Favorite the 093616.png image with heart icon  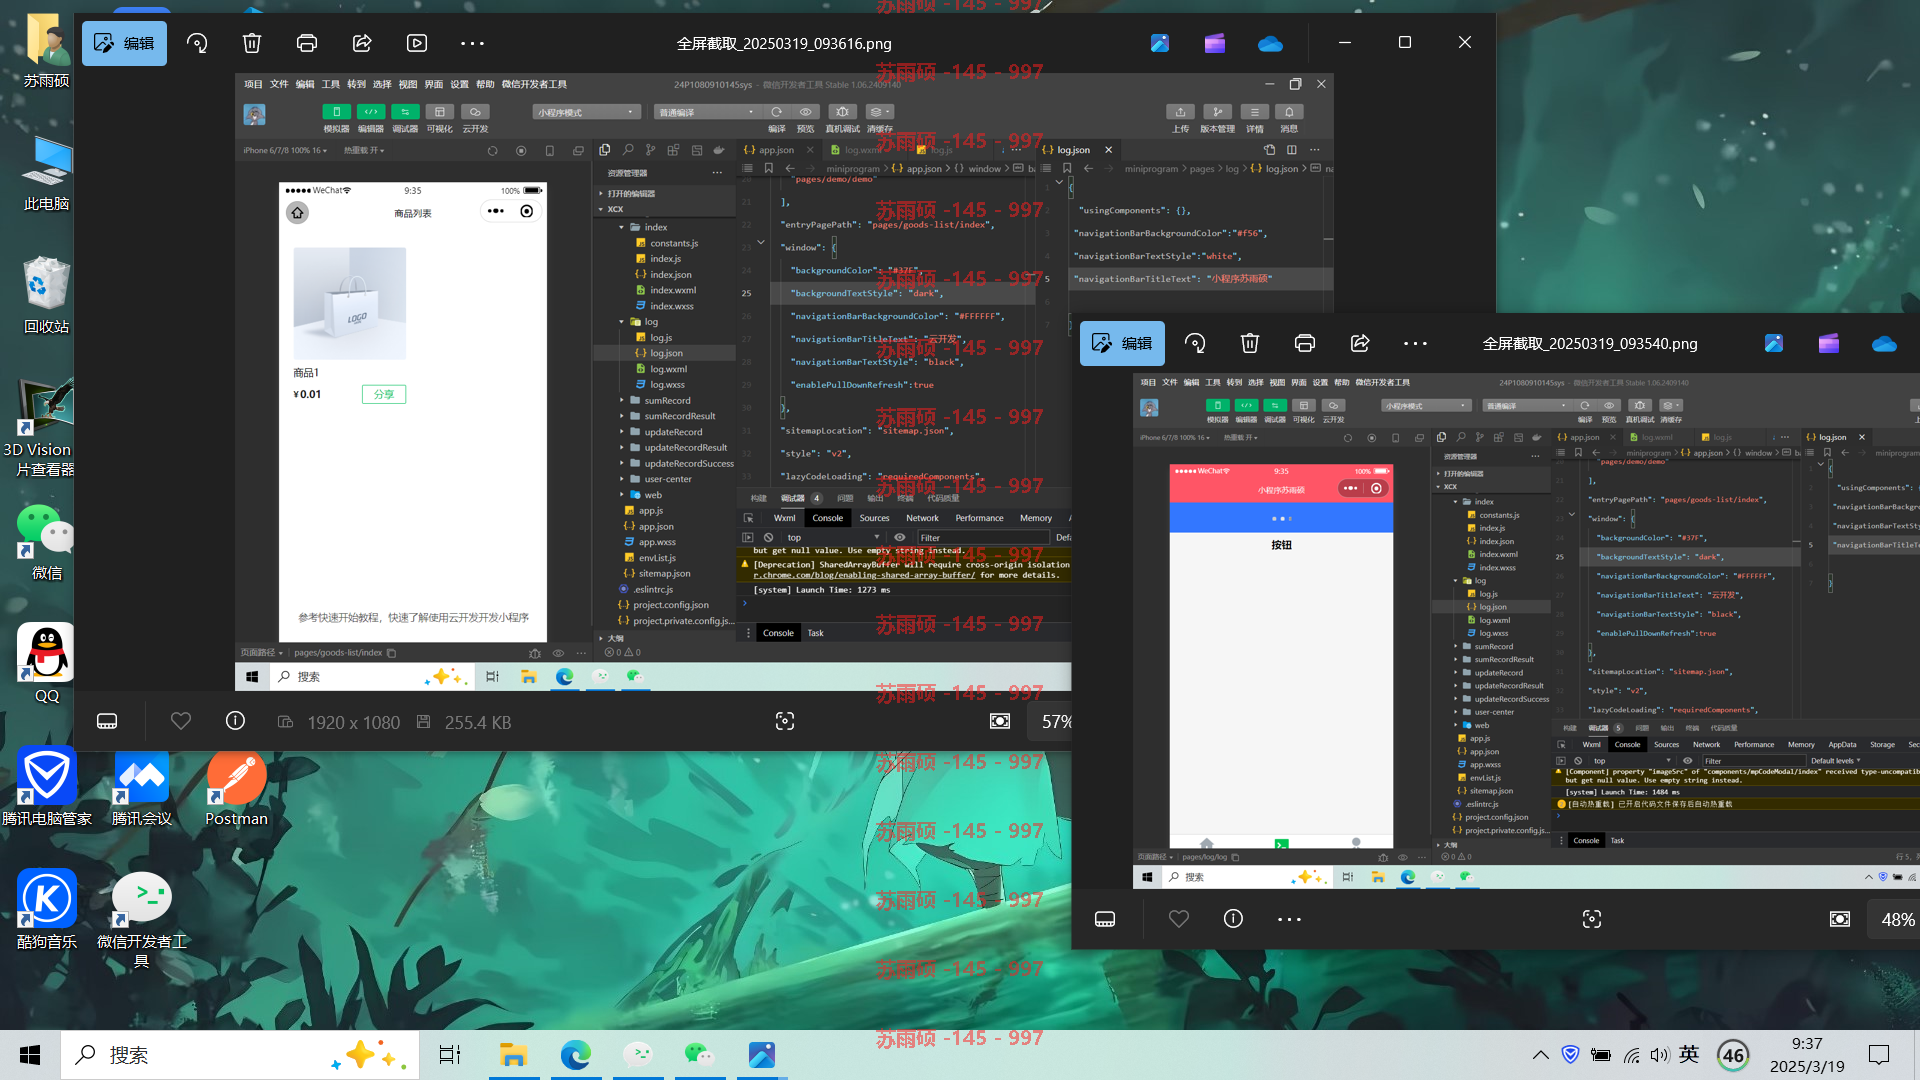pos(181,721)
